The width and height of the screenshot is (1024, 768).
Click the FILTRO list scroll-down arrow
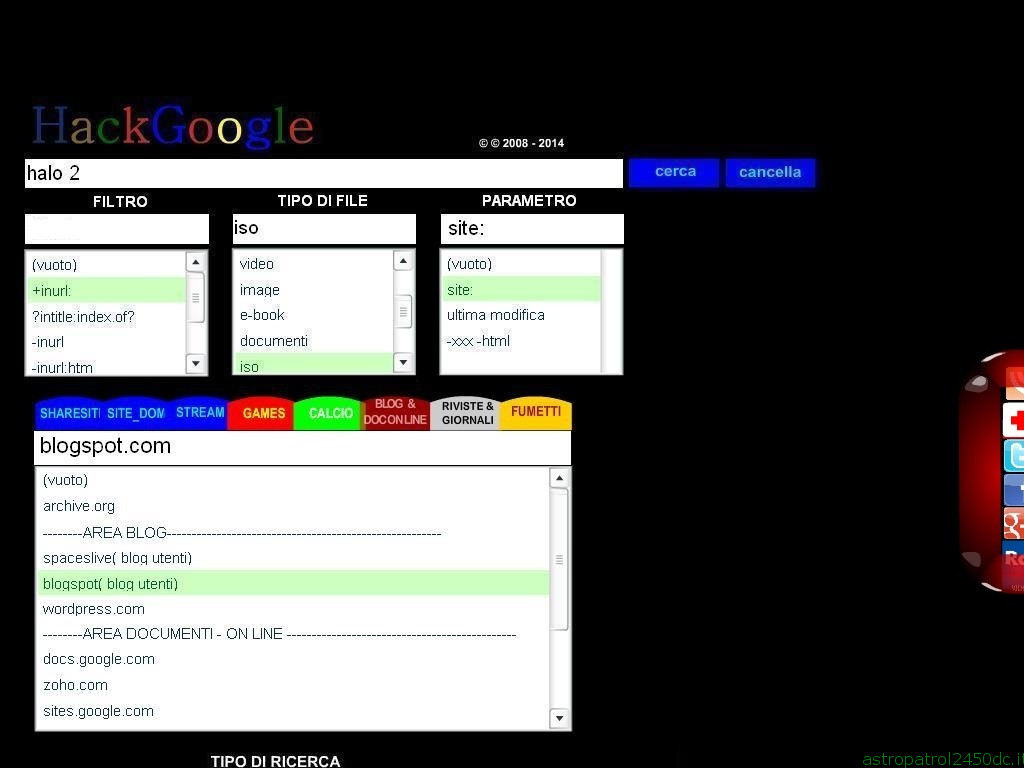coord(196,363)
